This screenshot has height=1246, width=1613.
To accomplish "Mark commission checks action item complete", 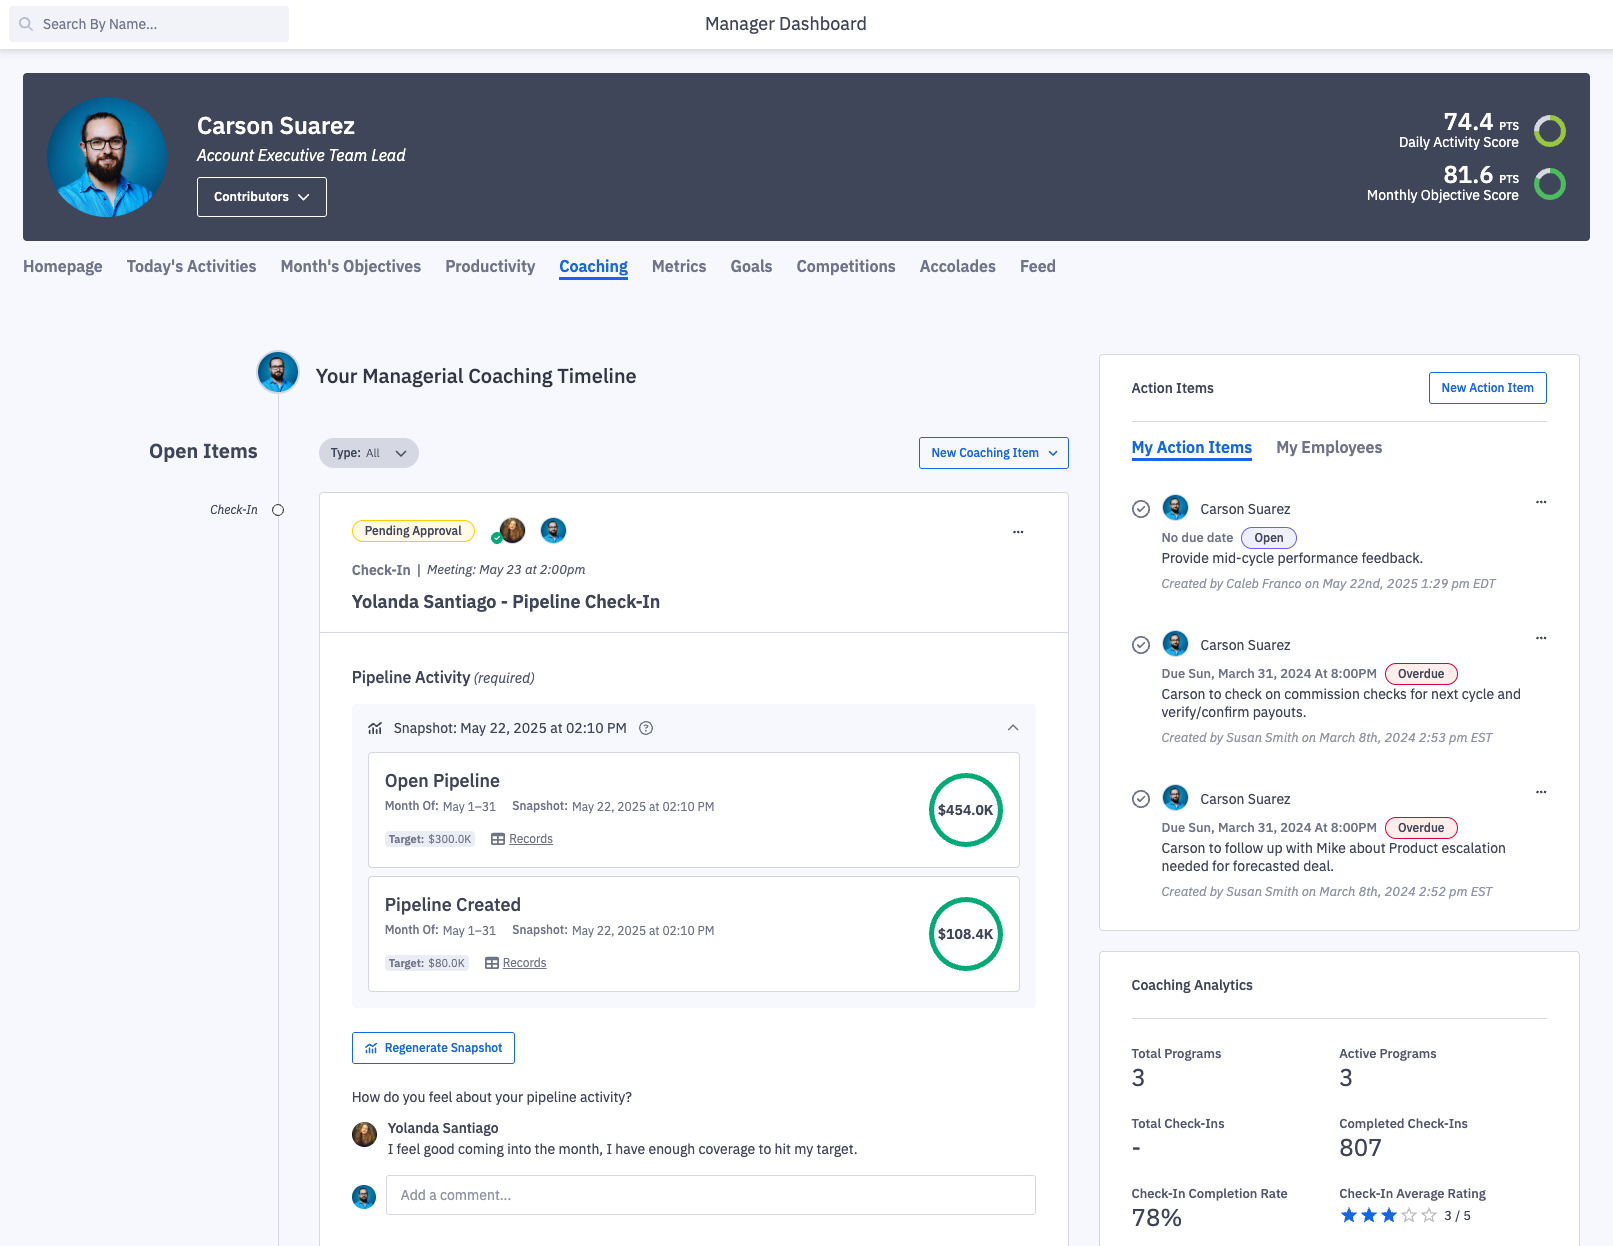I will point(1140,645).
